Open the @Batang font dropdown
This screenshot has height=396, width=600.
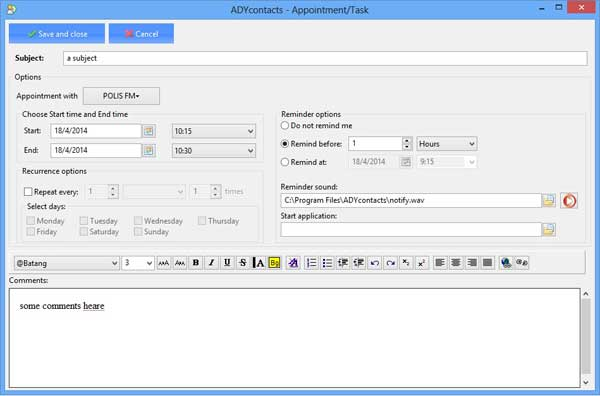tap(67, 263)
